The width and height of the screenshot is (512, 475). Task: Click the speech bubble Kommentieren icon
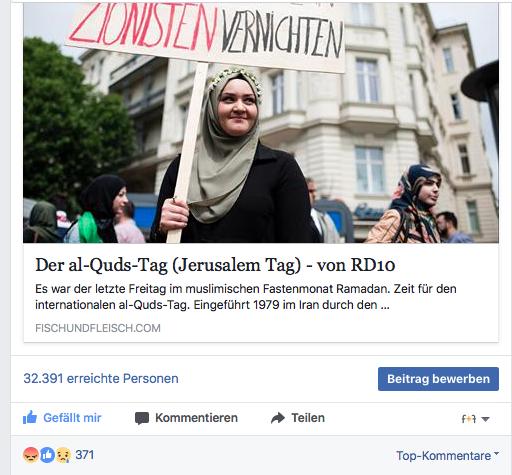click(x=142, y=418)
